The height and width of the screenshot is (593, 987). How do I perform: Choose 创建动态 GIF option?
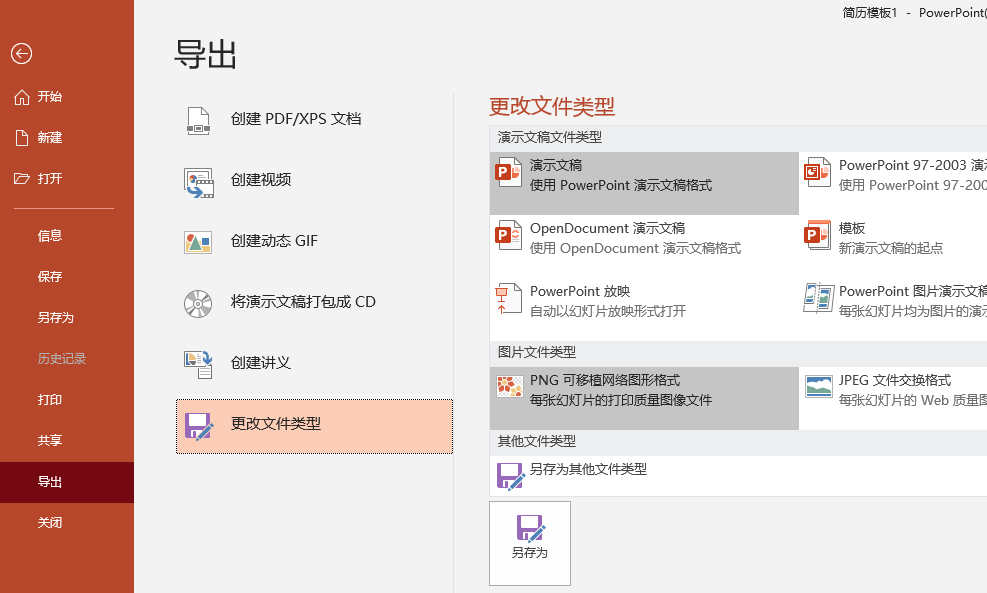pos(314,241)
